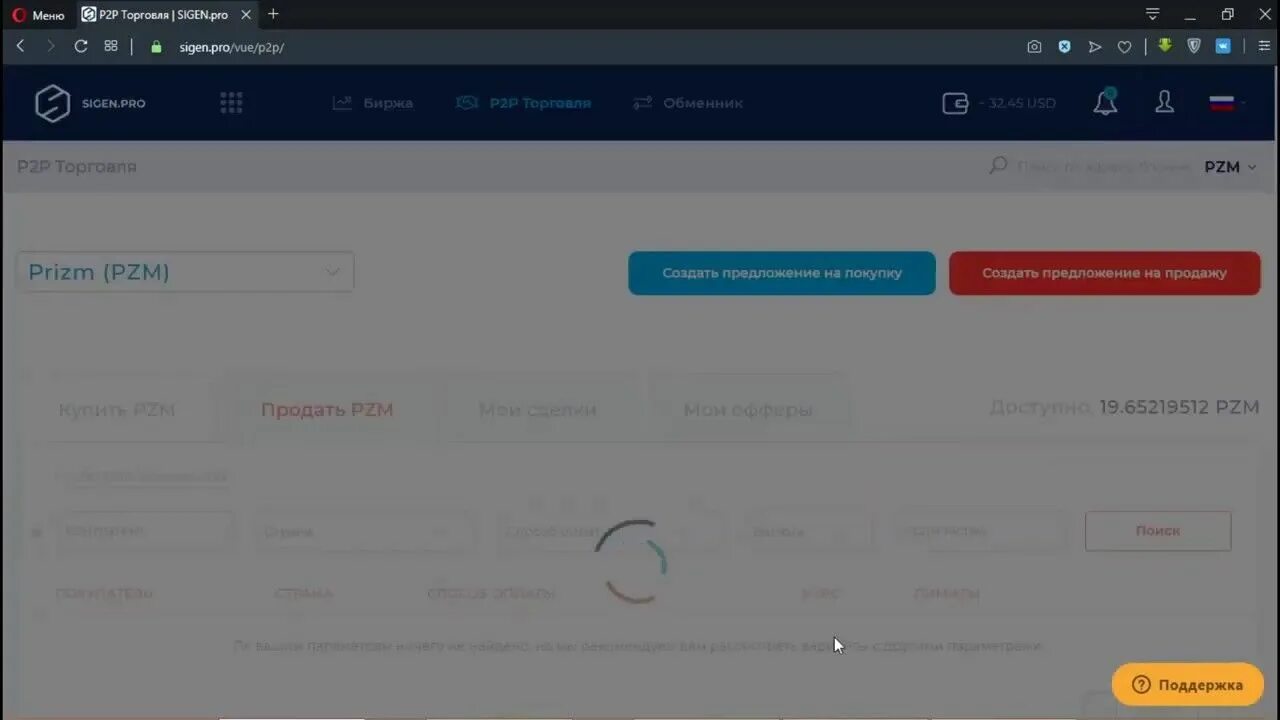The image size is (1280, 720).
Task: Open the notifications bell
Action: (1105, 102)
